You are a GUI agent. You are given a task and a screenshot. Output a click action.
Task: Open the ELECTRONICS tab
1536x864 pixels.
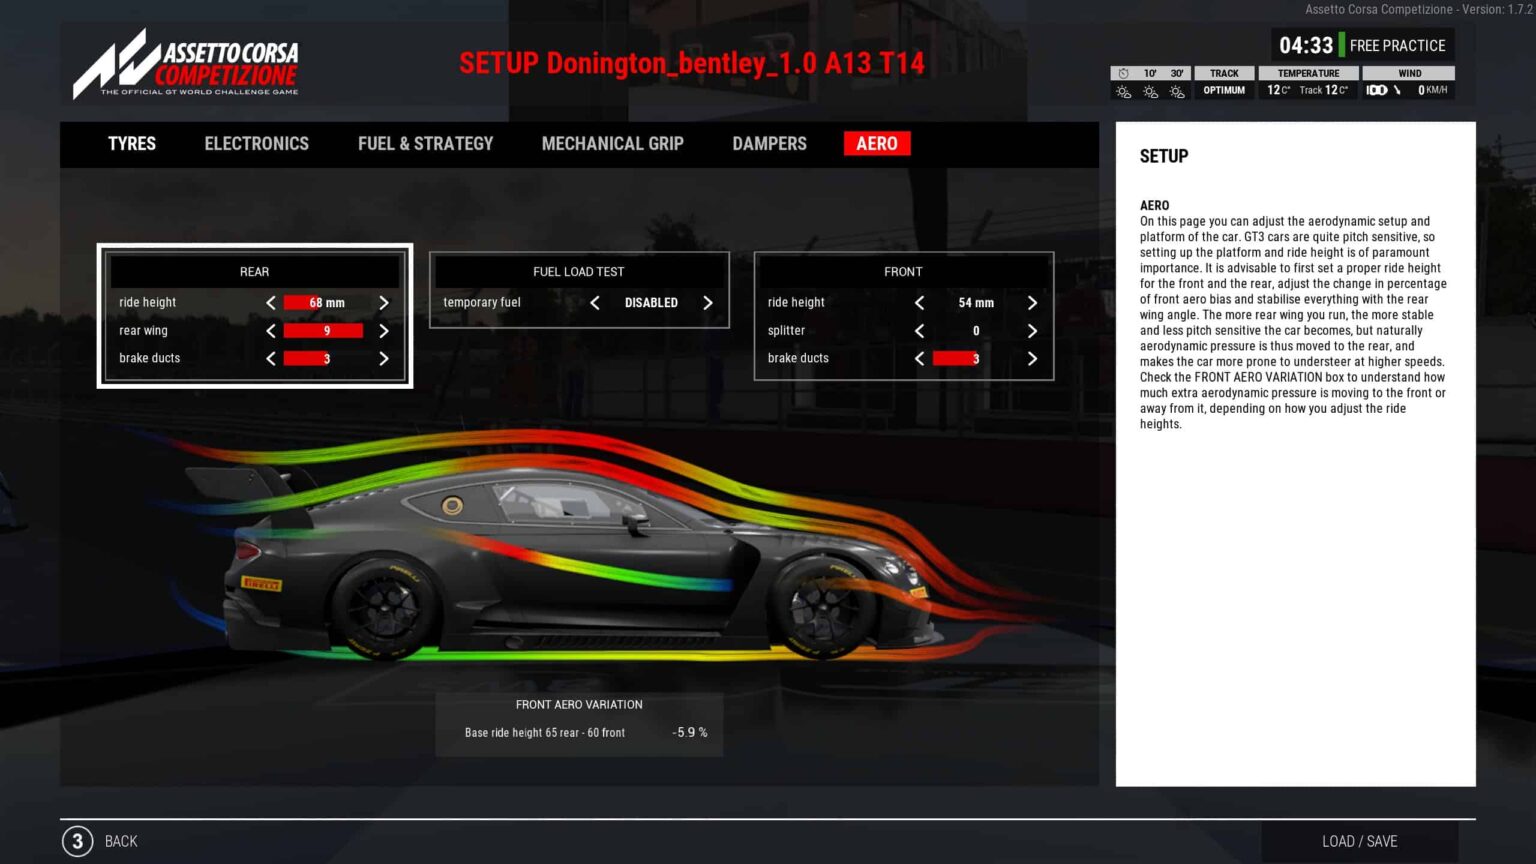256,143
